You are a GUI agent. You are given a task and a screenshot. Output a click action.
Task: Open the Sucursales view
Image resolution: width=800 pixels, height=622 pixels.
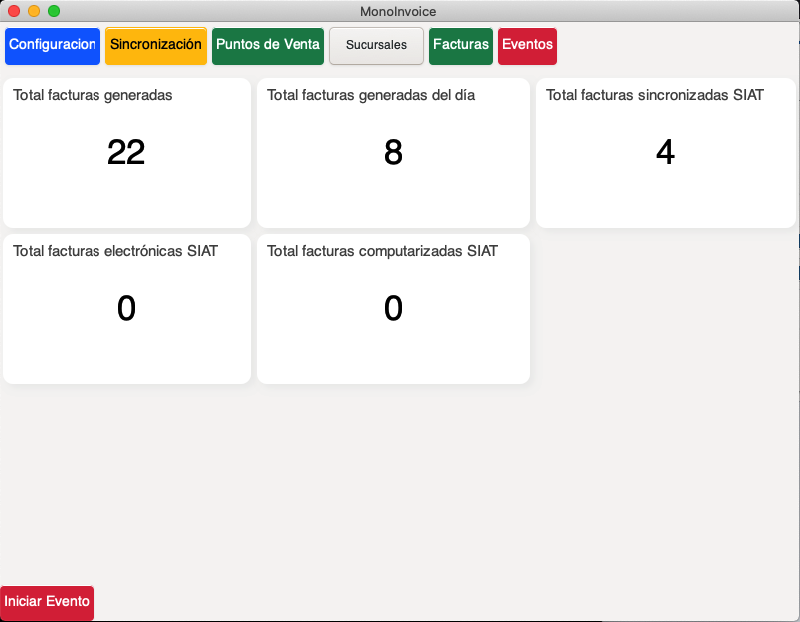[x=376, y=46]
